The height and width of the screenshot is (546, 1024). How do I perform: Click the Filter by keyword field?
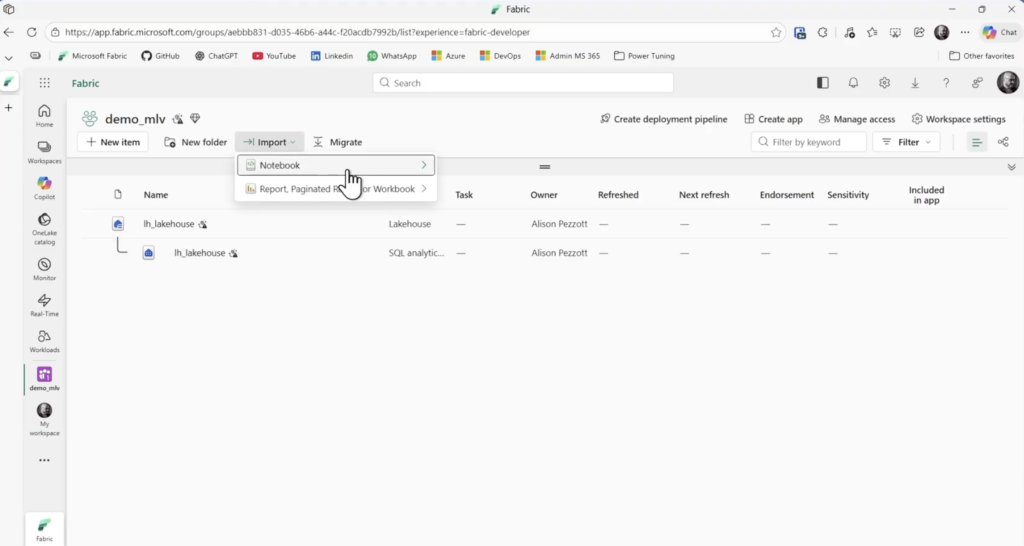(813, 142)
